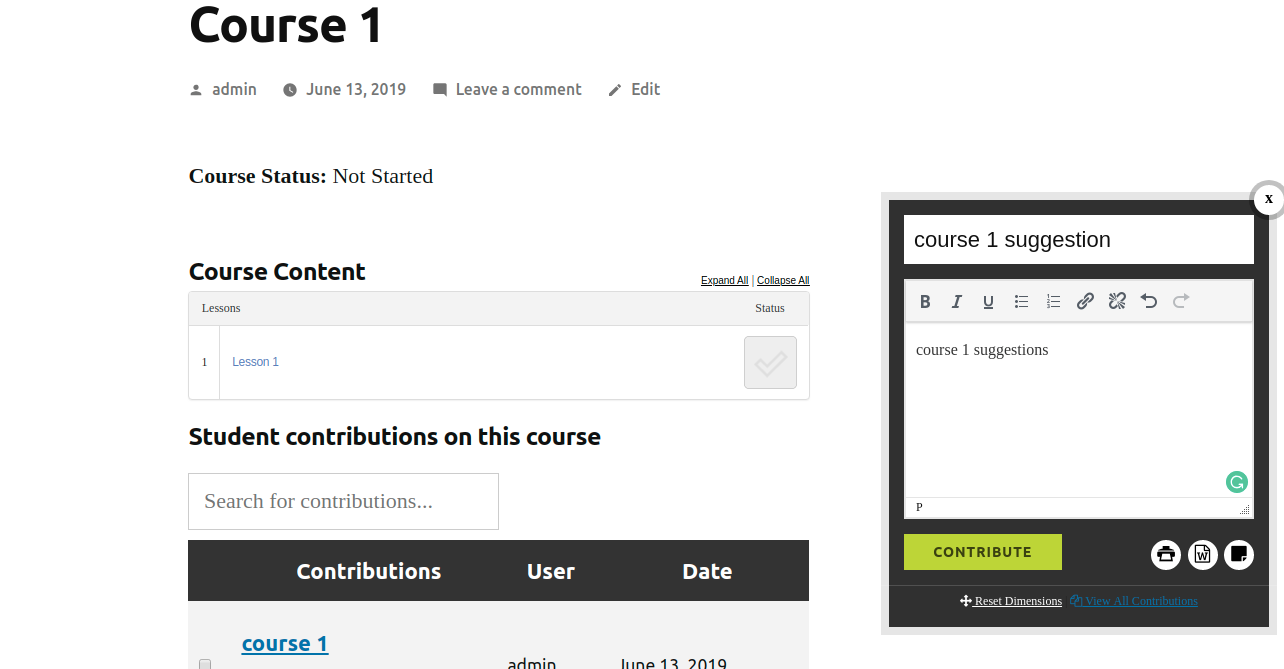Expand all course lessons
The height and width of the screenshot is (669, 1284).
click(725, 281)
